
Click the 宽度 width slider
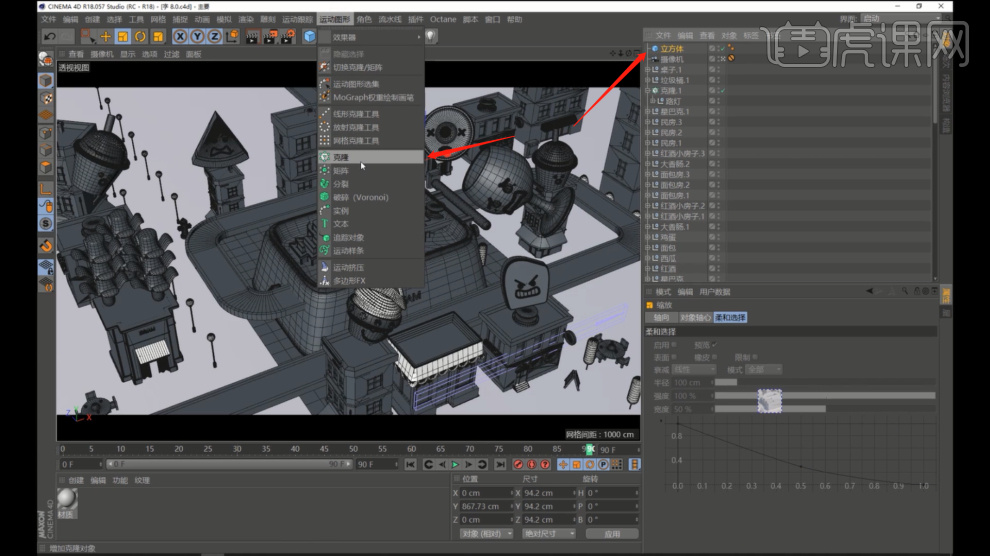pos(825,409)
